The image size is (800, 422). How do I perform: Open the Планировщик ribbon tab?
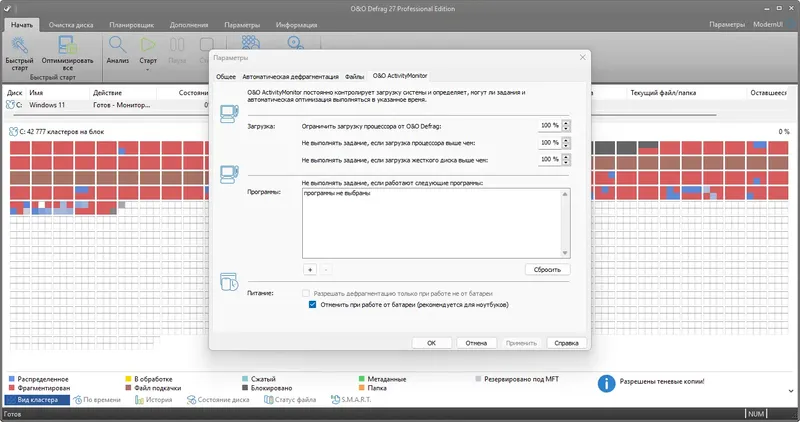tap(131, 24)
